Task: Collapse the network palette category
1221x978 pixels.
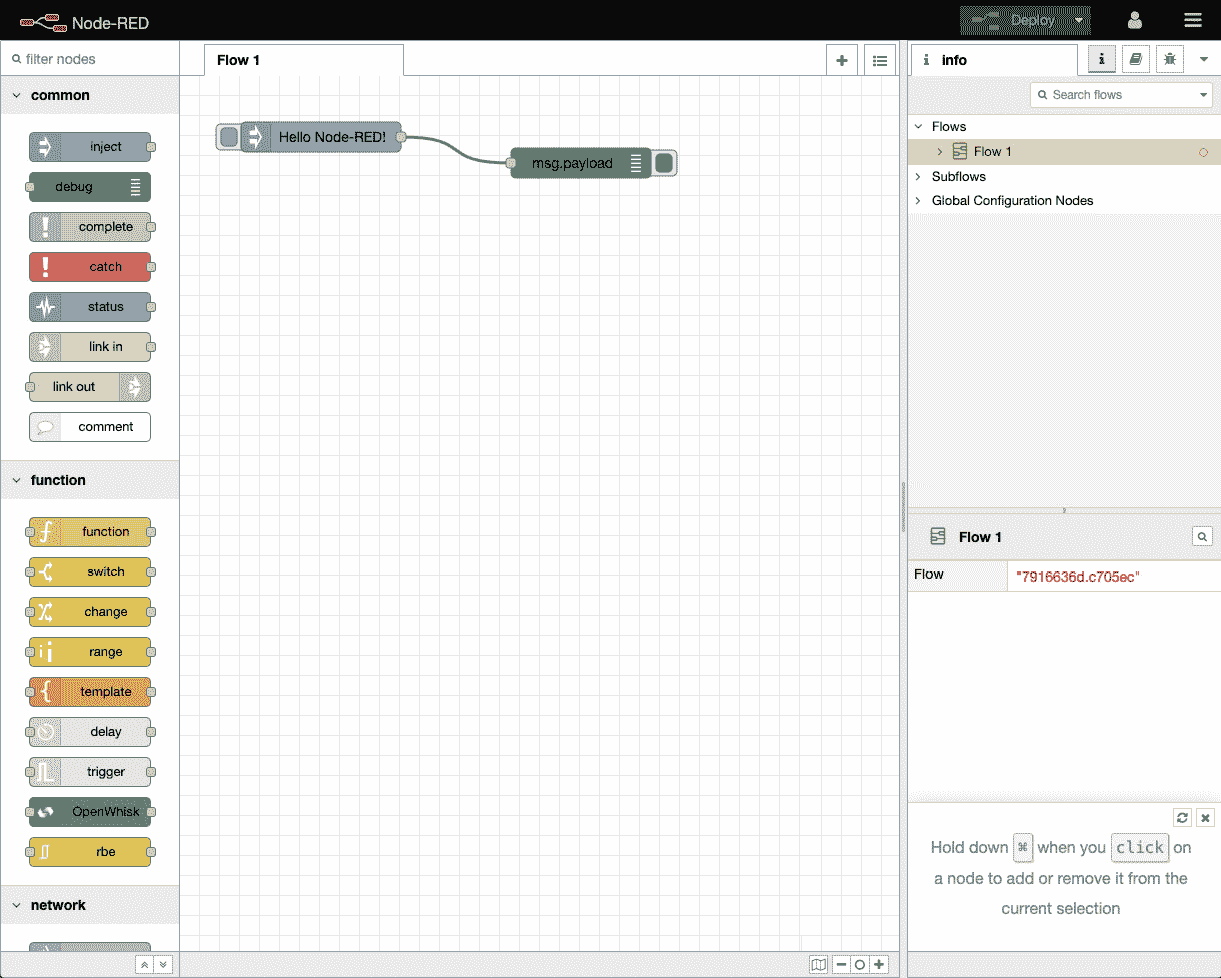Action: 90,905
